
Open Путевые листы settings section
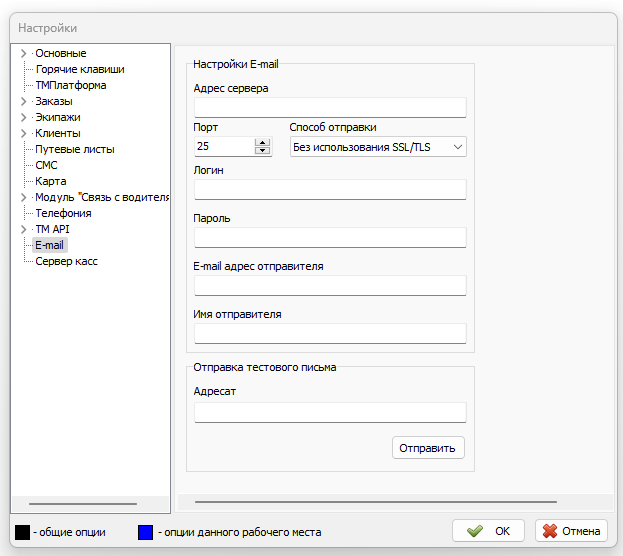(x=75, y=149)
